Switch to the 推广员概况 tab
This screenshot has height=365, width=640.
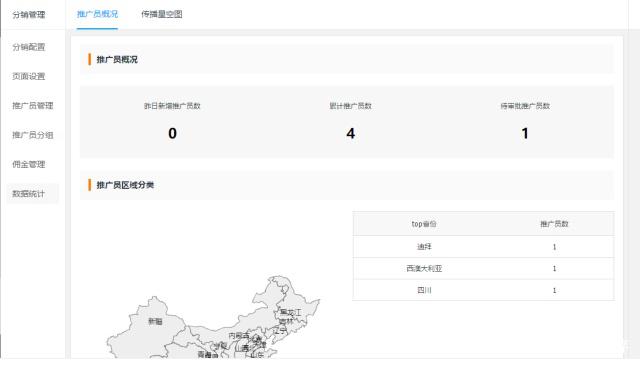tap(97, 14)
